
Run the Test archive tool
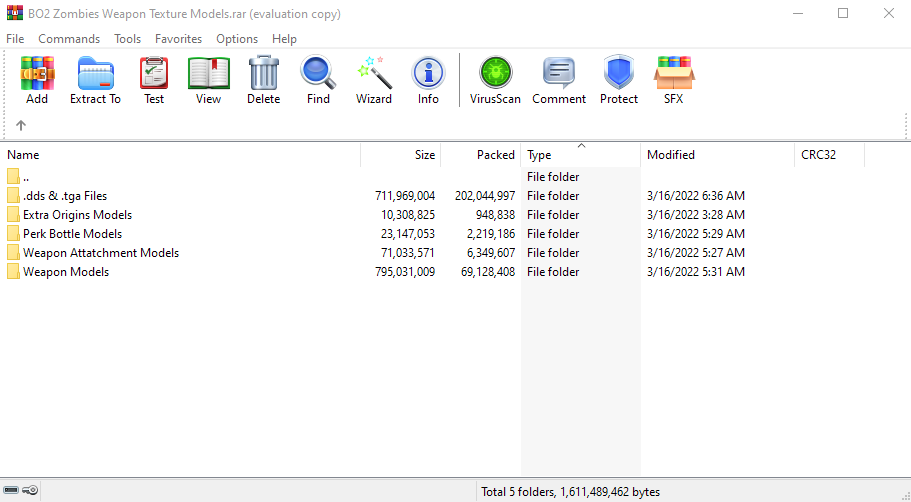click(154, 73)
